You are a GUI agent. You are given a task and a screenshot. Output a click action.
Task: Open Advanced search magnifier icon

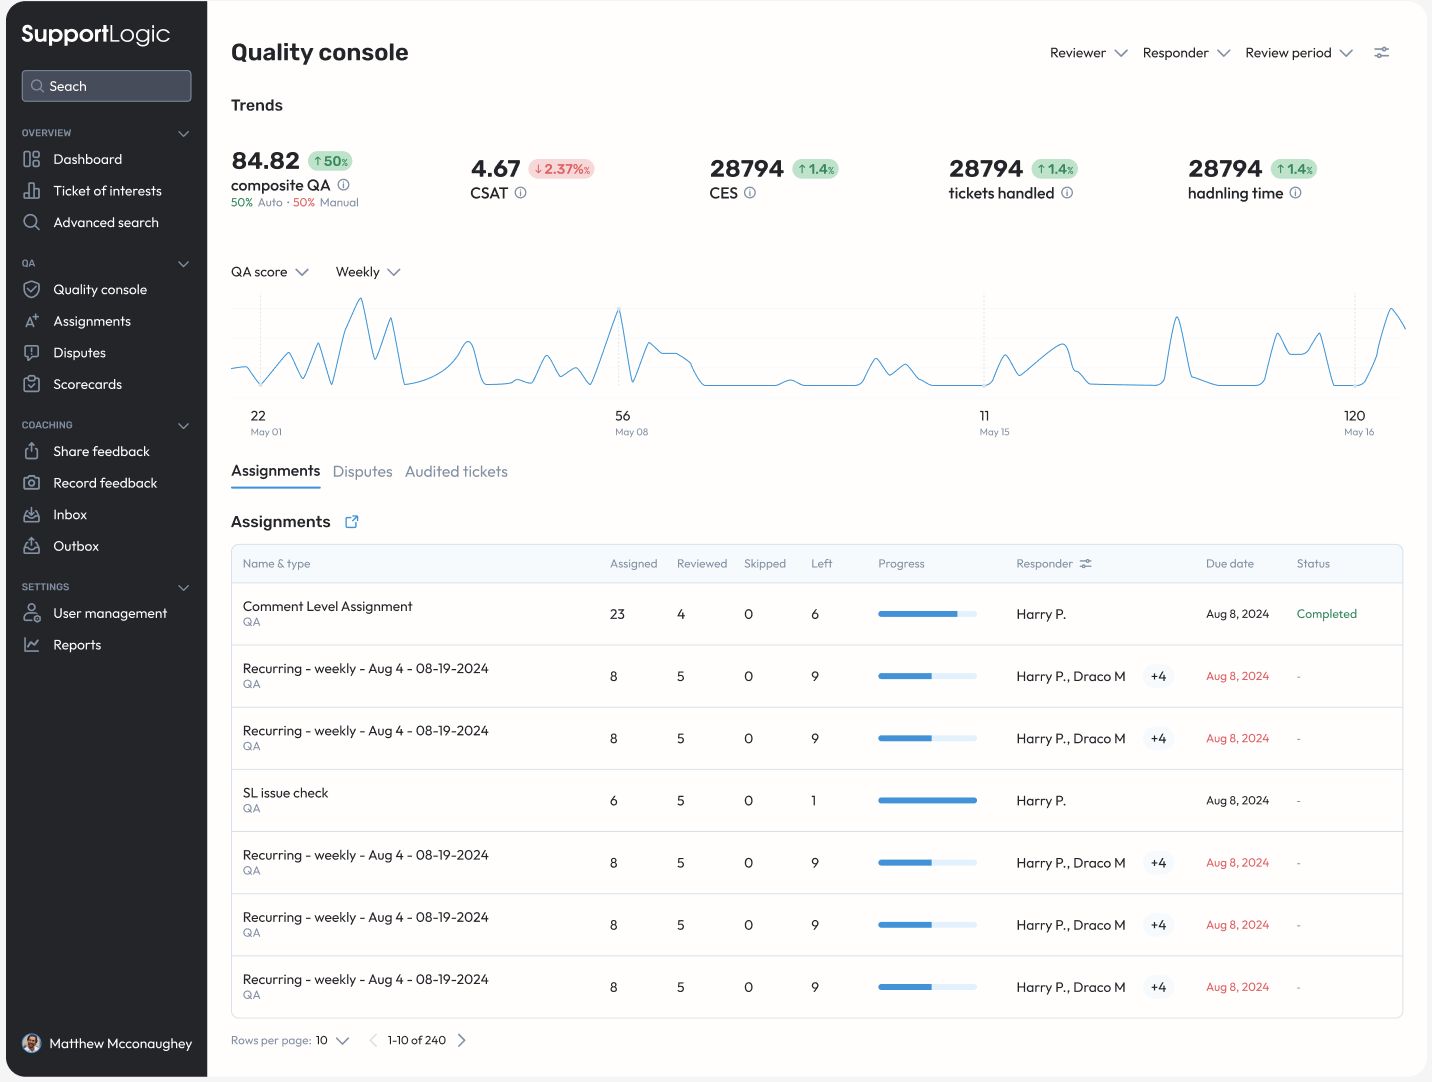[32, 222]
